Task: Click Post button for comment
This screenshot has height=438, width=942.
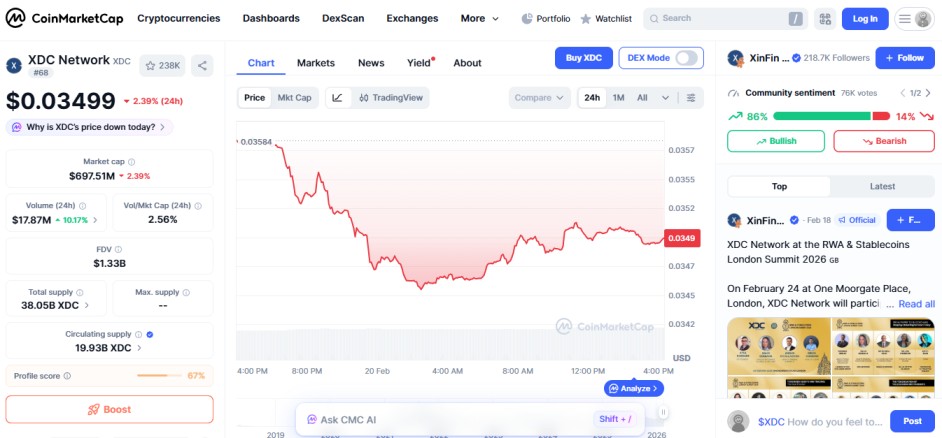Action: tap(912, 421)
